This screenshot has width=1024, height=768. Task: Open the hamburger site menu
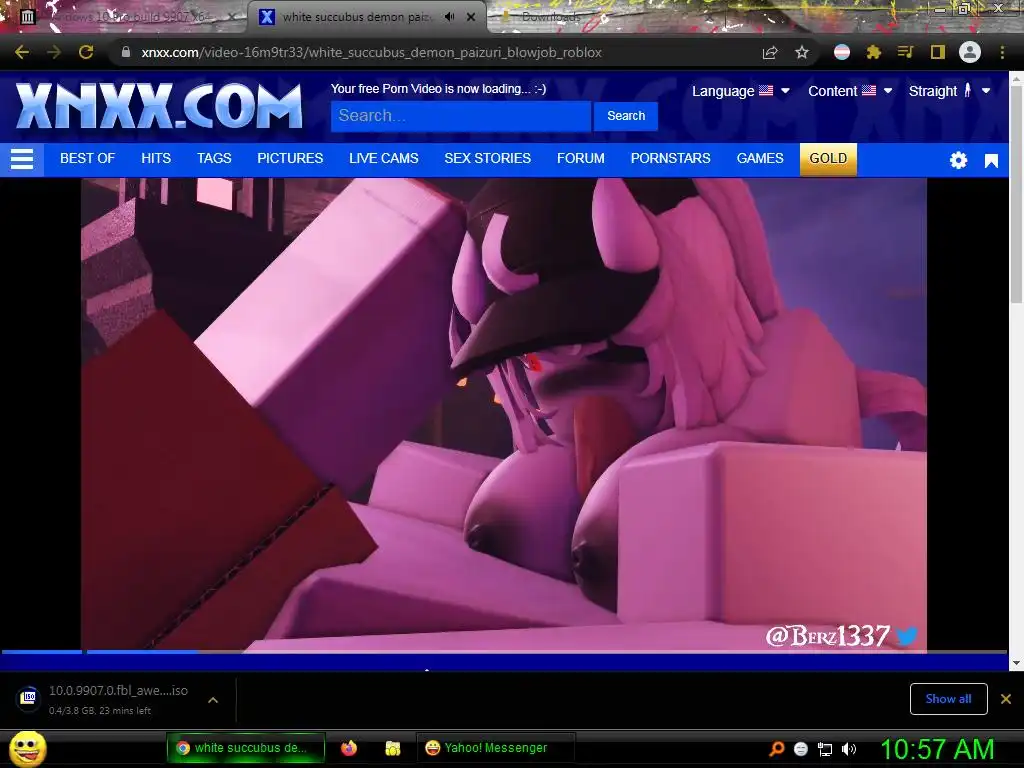(x=22, y=159)
